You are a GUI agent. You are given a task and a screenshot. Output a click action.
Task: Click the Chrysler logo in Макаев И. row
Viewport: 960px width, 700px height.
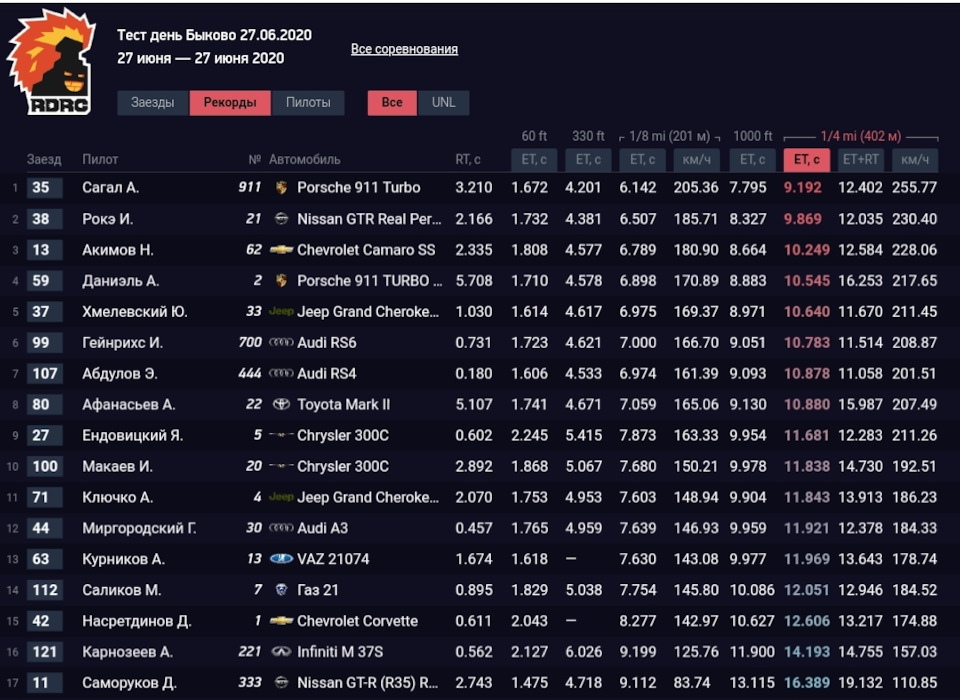281,466
